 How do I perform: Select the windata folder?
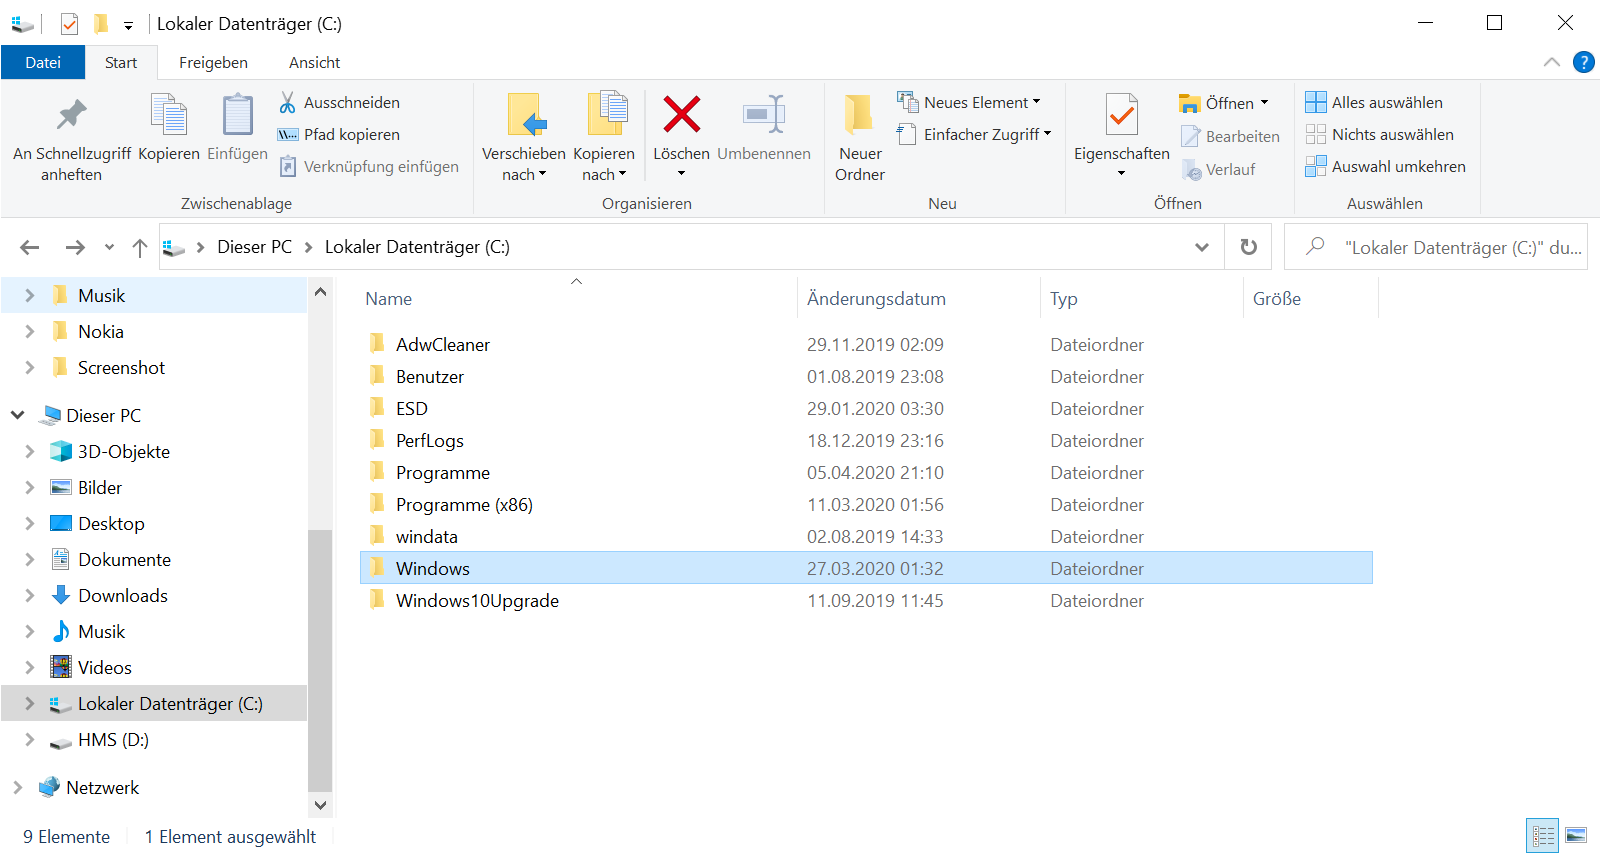point(427,536)
